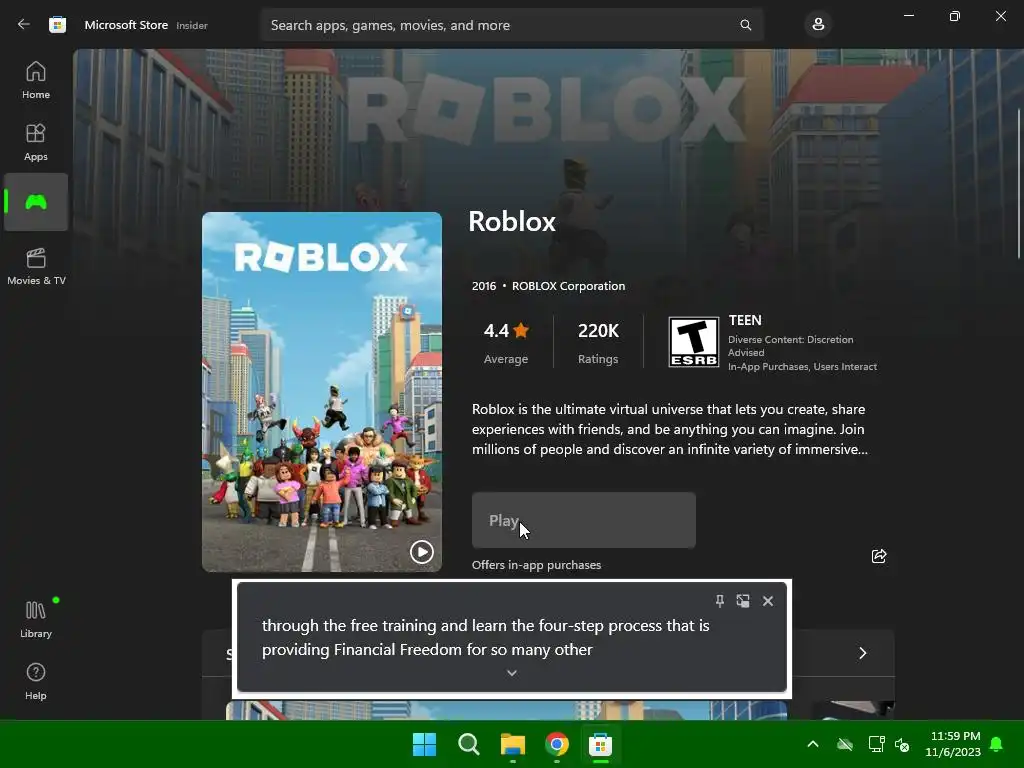Open the Home section in sidebar
Image resolution: width=1024 pixels, height=768 pixels.
(x=36, y=80)
